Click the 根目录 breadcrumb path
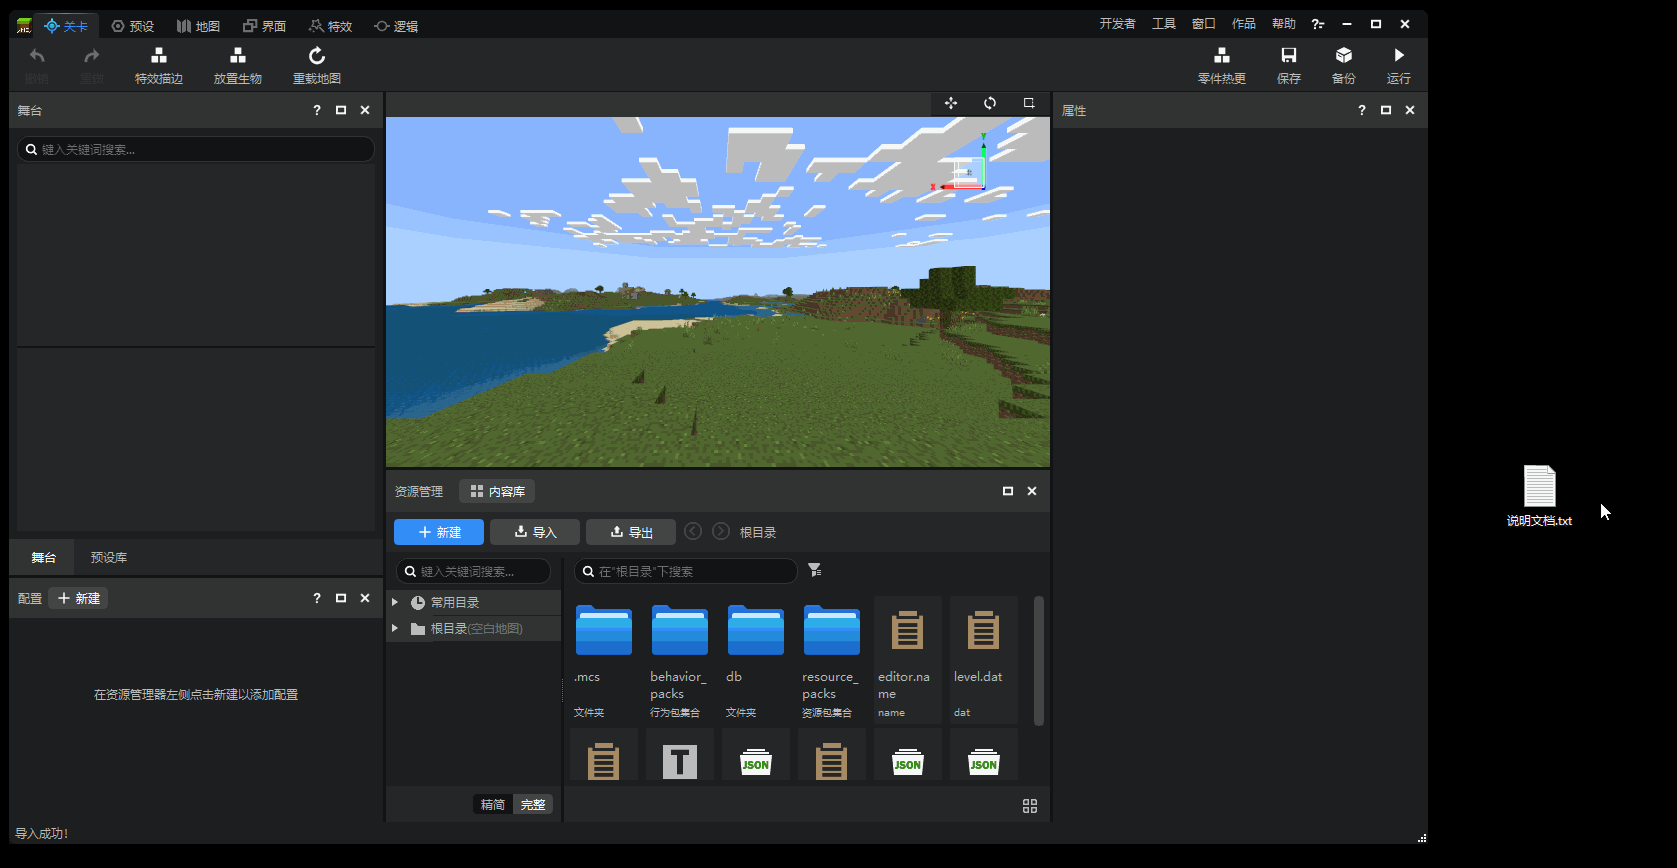The width and height of the screenshot is (1677, 868). point(758,532)
